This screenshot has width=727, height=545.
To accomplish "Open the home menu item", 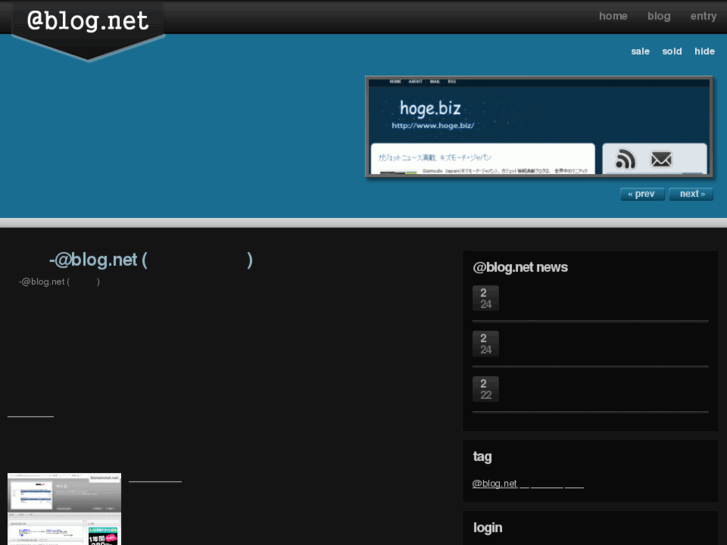I will (613, 16).
